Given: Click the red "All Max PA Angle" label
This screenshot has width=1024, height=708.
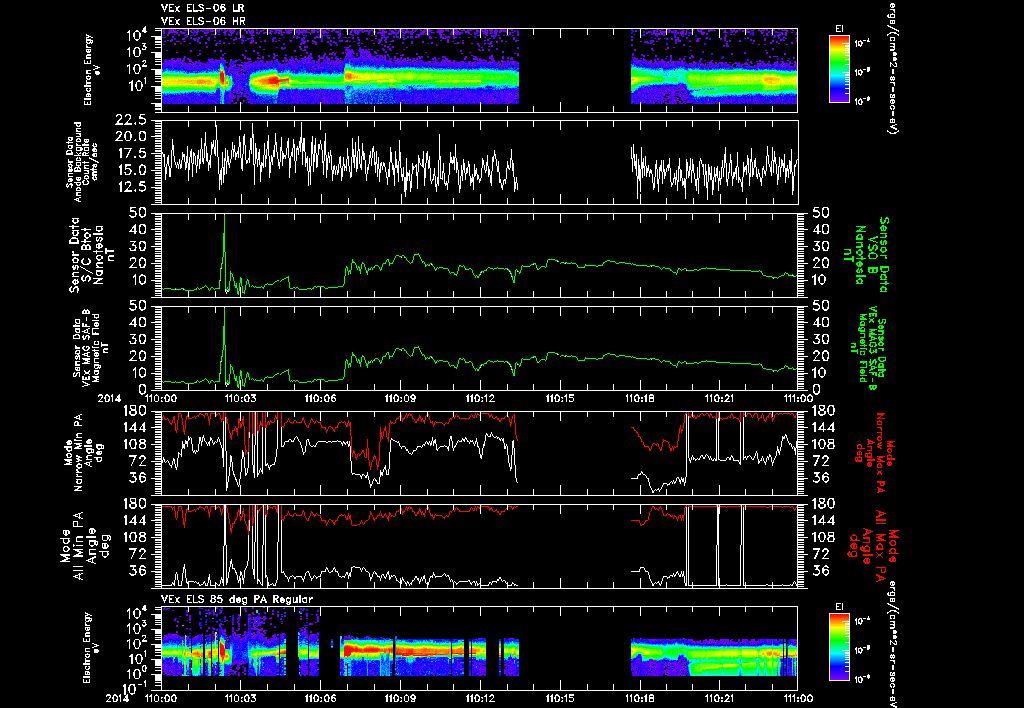Looking at the screenshot, I should point(875,545).
